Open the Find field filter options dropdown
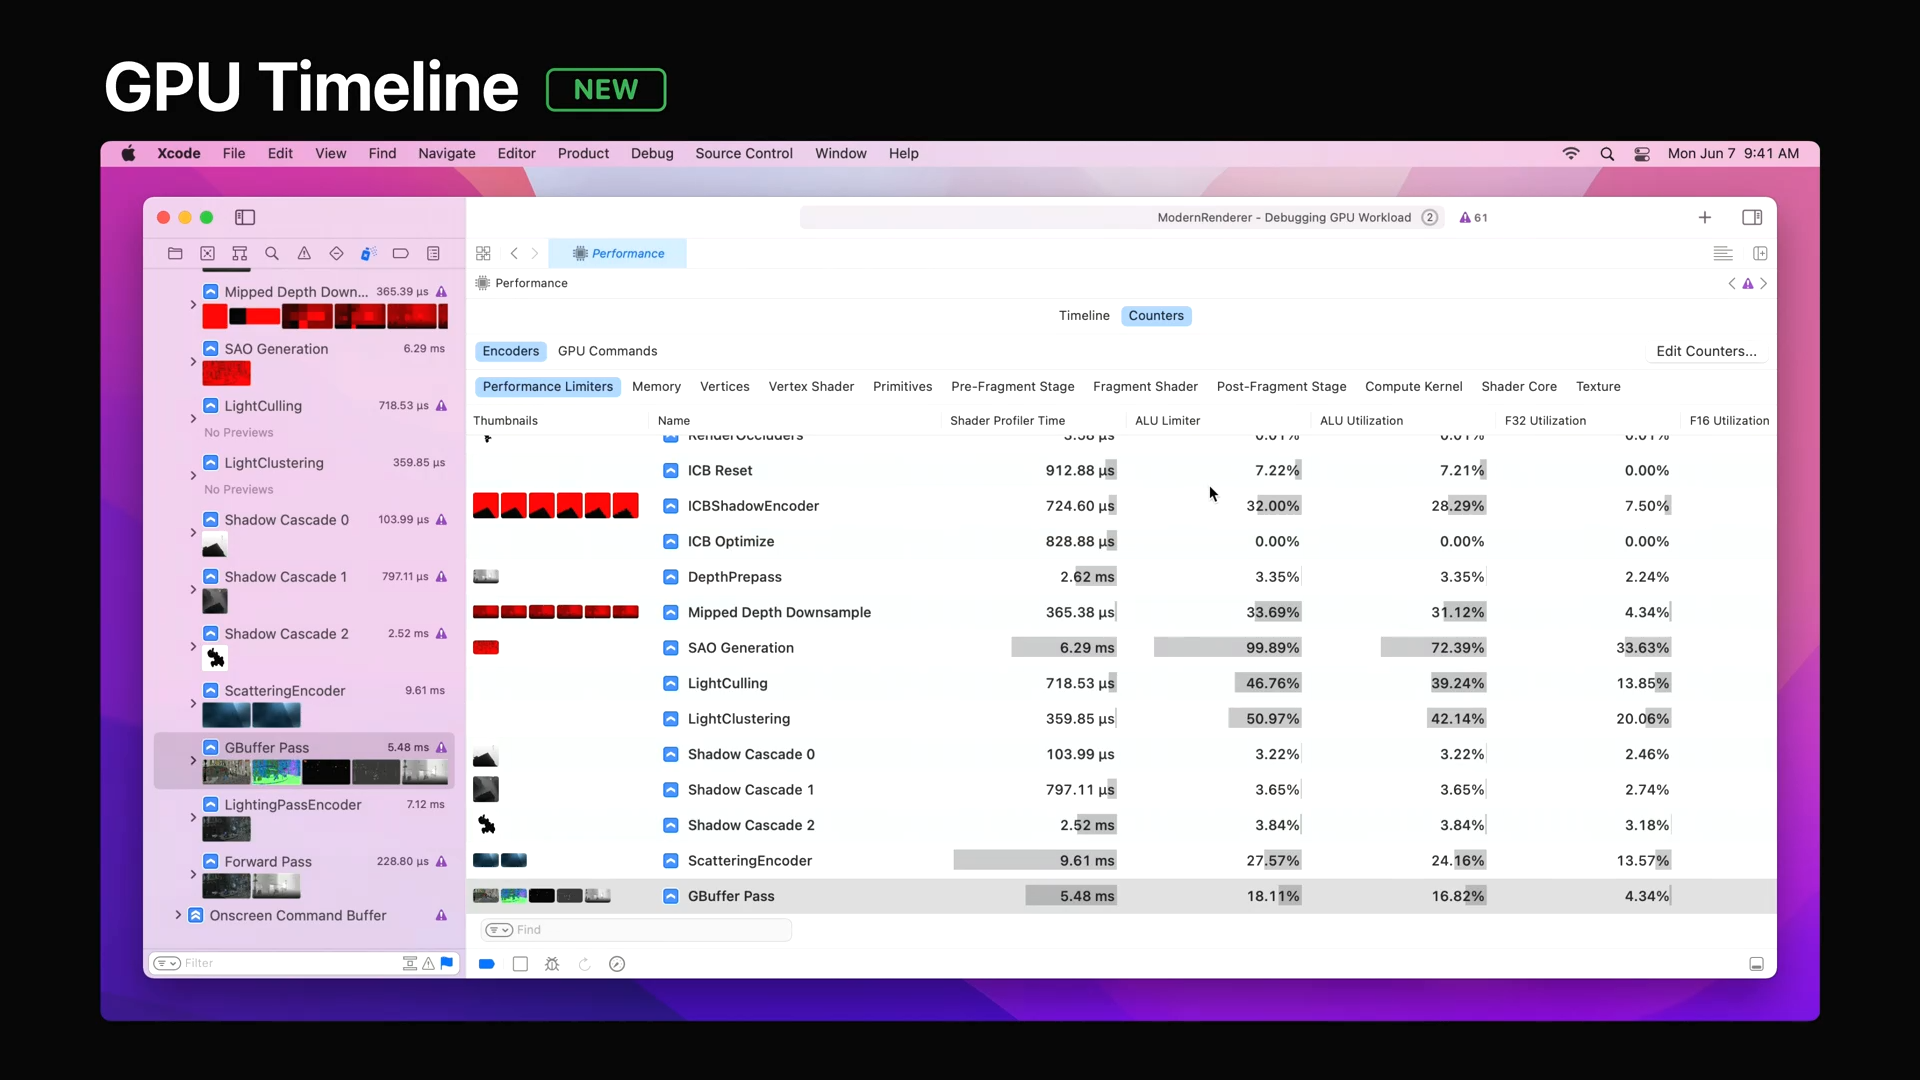This screenshot has height=1080, width=1920. tap(498, 930)
